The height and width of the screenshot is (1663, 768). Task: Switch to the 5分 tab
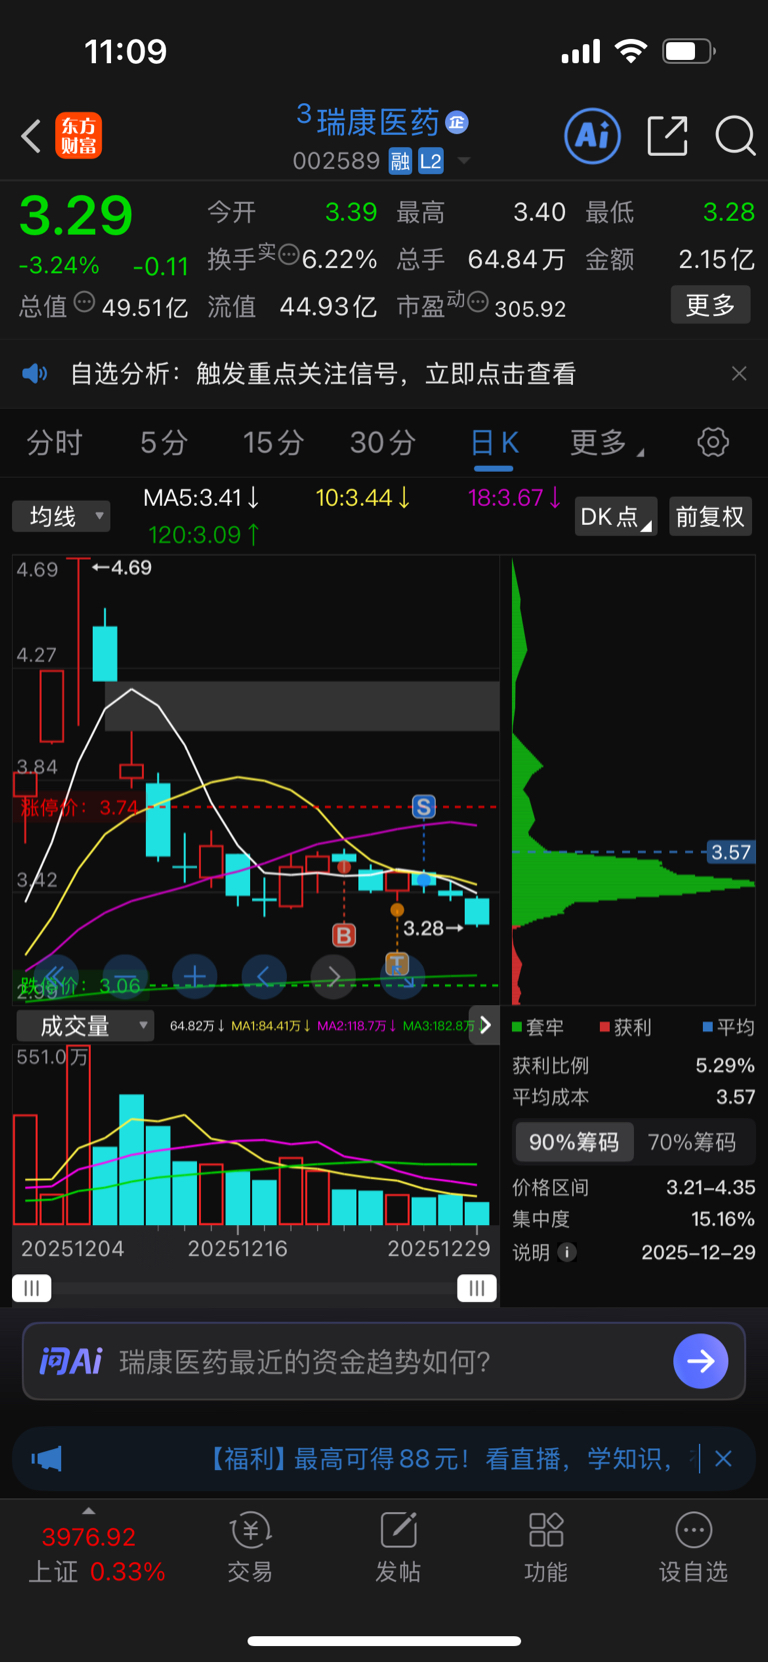[x=164, y=442]
